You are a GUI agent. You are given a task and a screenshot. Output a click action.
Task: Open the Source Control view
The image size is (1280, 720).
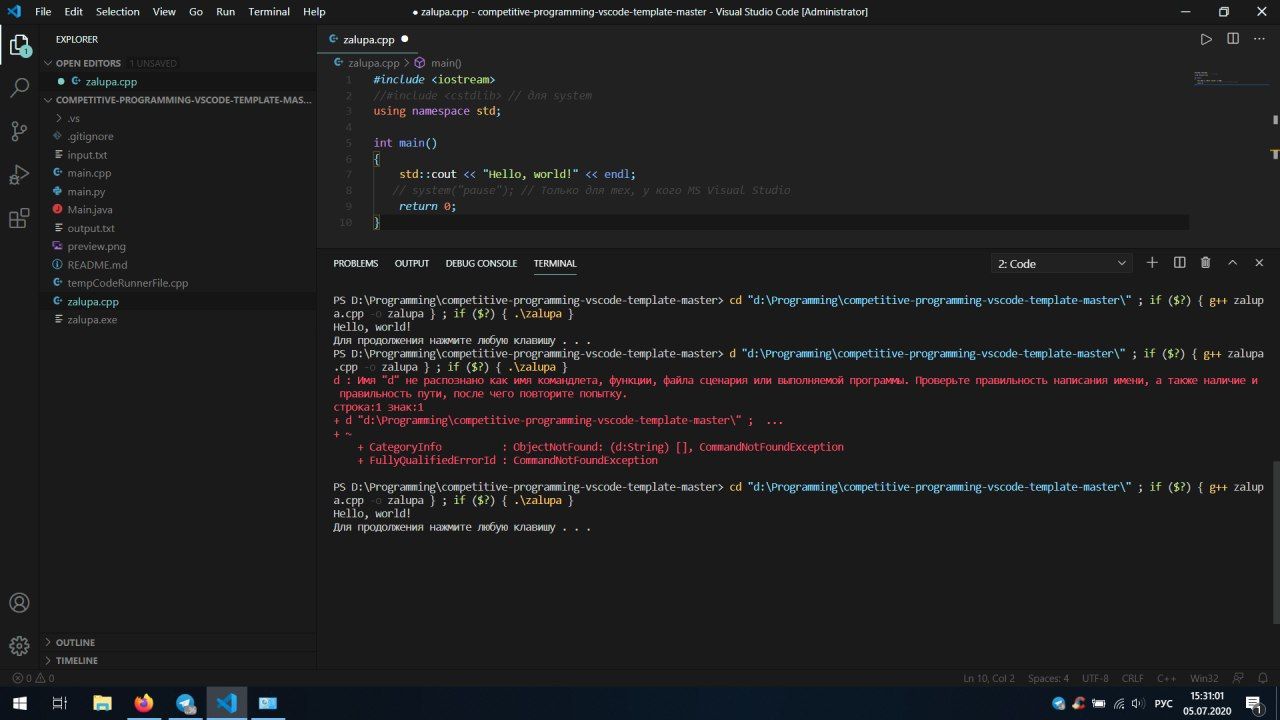click(x=19, y=131)
